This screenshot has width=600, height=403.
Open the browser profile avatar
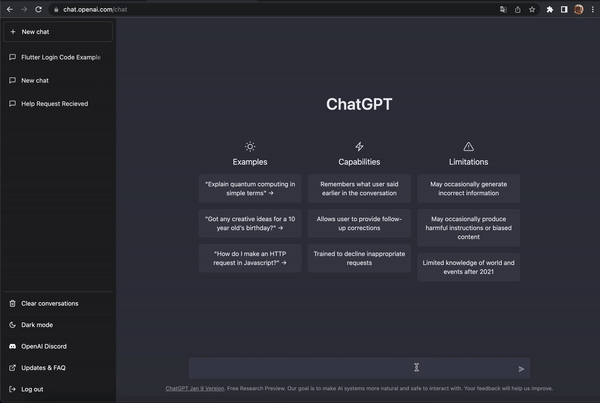point(579,10)
